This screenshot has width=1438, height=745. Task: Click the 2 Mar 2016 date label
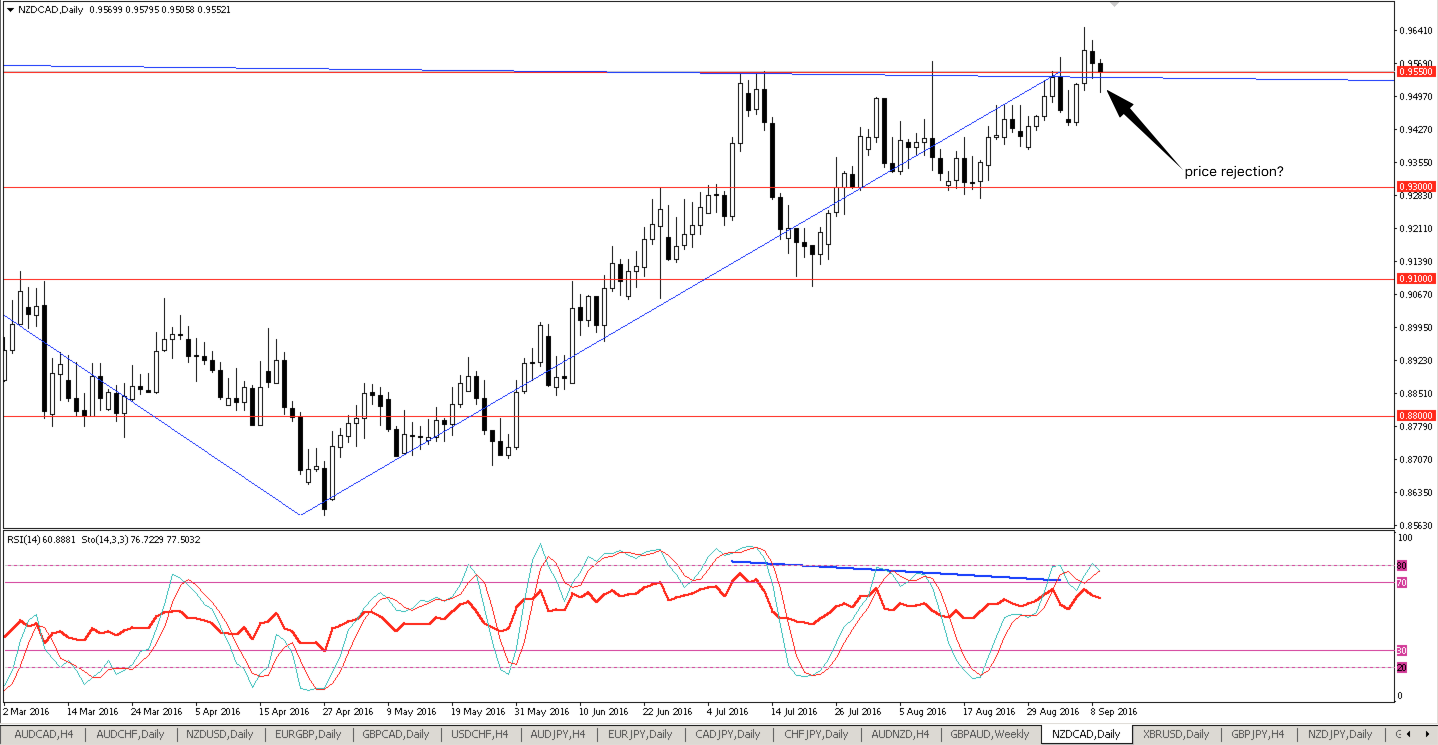coord(26,712)
